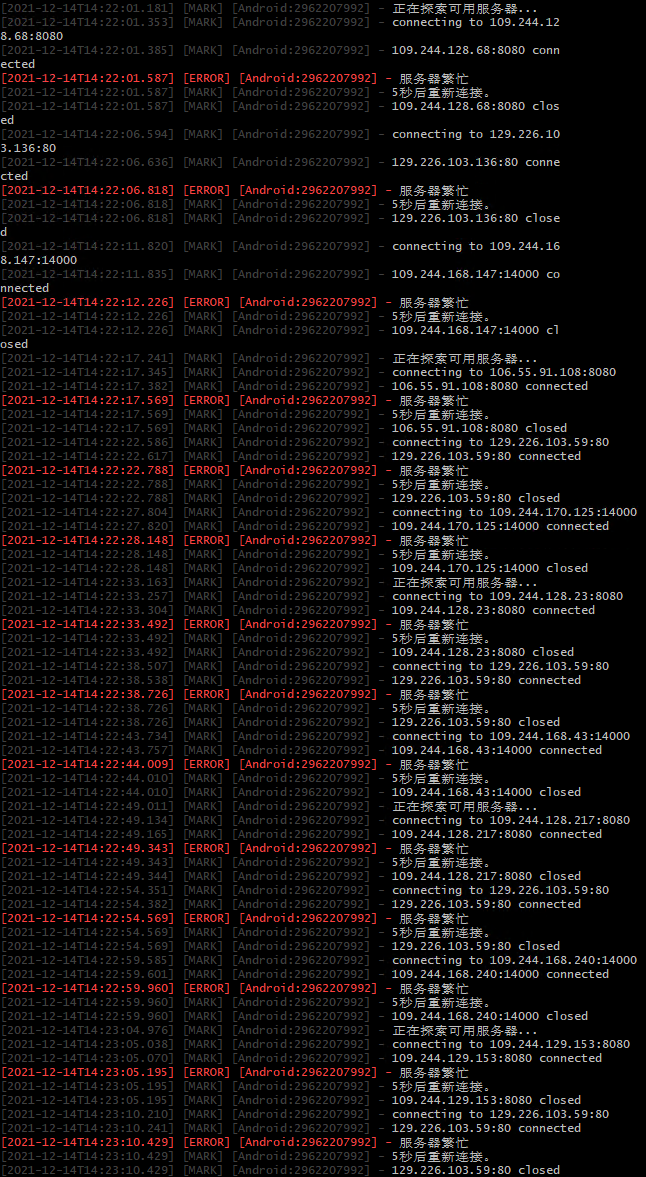Click the connecting to 106.55.91.108:8080 line
The height and width of the screenshot is (1177, 646).
(x=308, y=372)
